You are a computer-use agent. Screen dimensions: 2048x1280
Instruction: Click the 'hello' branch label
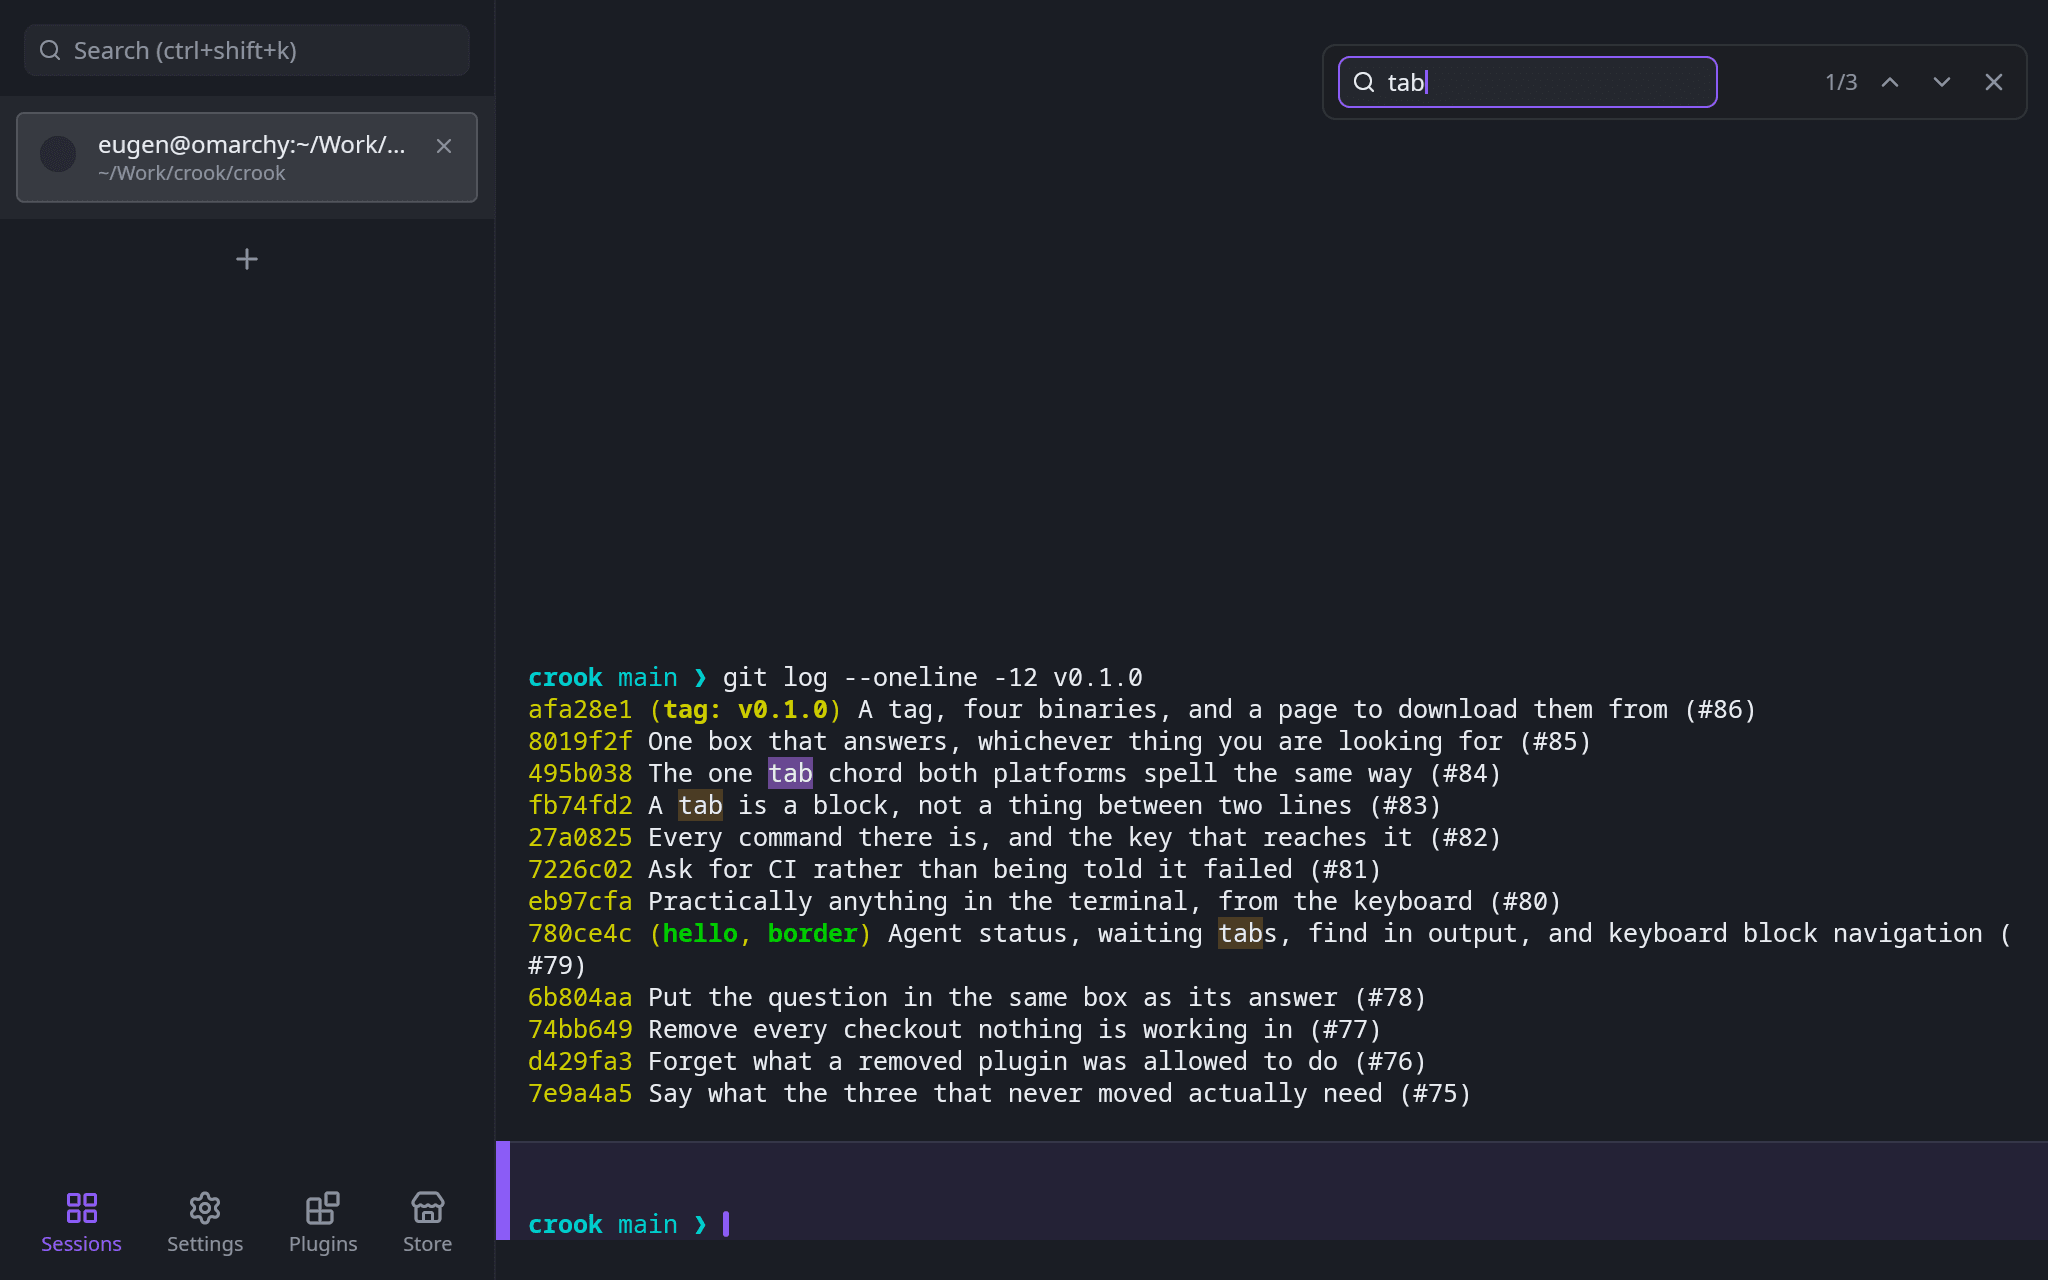pyautogui.click(x=700, y=933)
